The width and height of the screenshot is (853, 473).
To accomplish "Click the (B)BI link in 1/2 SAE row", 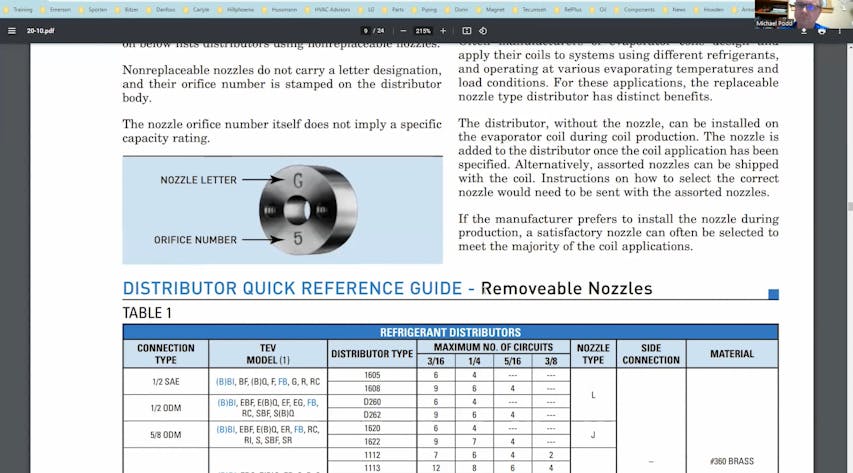I will 227,382.
